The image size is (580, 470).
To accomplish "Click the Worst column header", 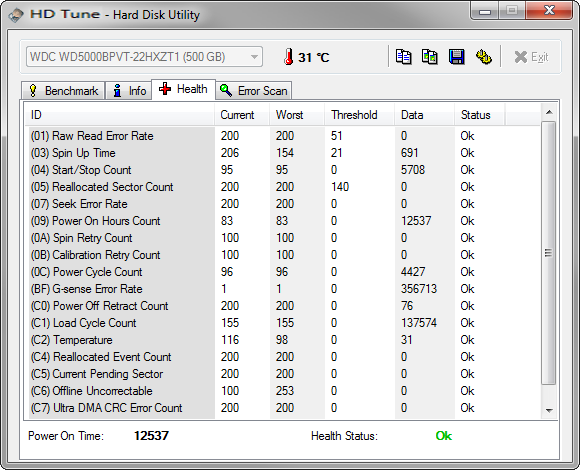I will tap(297, 115).
